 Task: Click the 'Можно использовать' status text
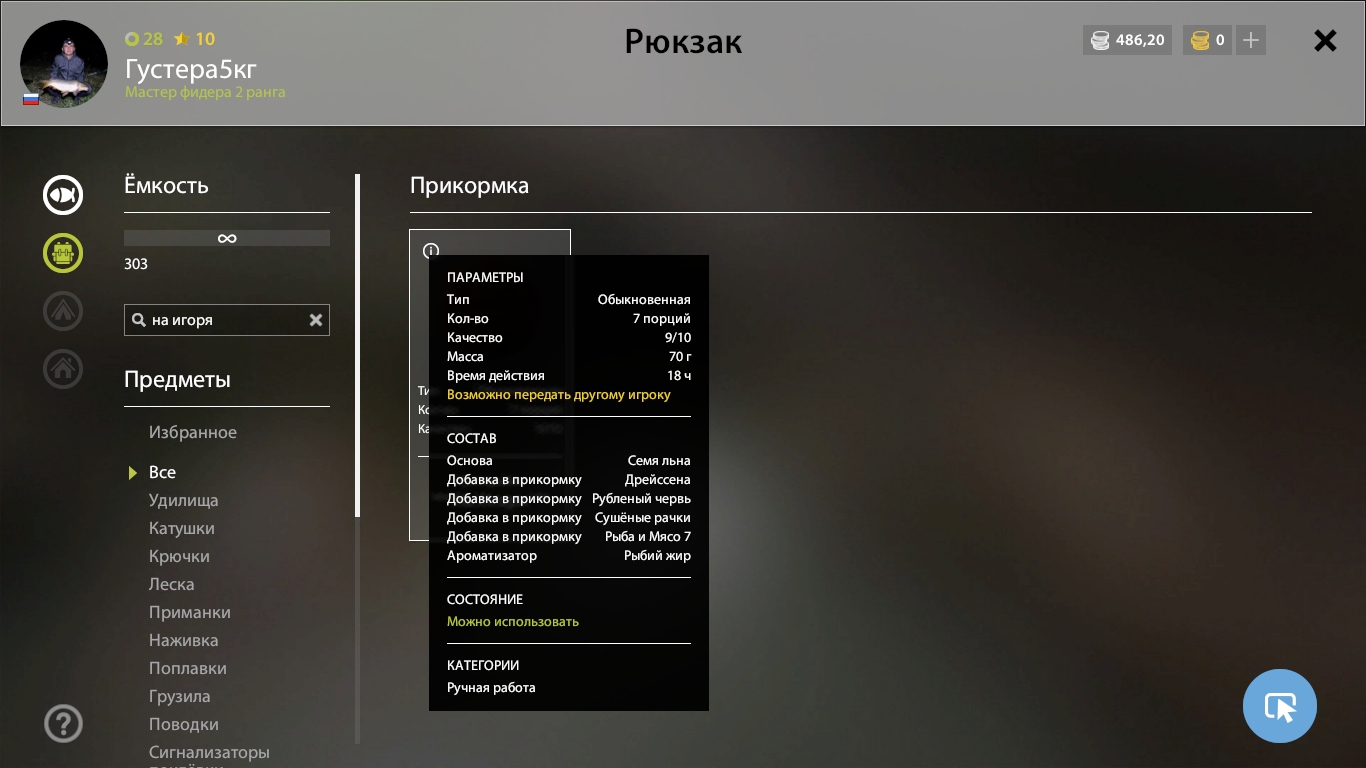(x=513, y=621)
